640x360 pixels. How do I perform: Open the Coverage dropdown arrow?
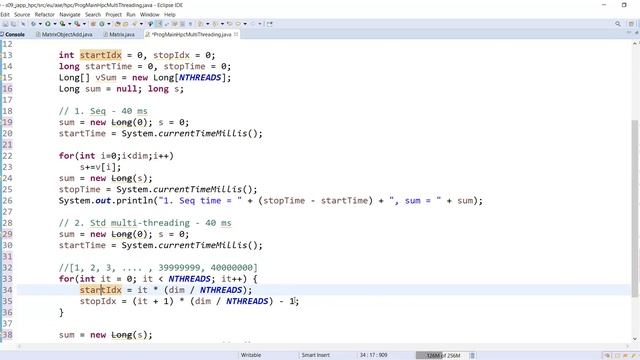(x=69, y=24)
